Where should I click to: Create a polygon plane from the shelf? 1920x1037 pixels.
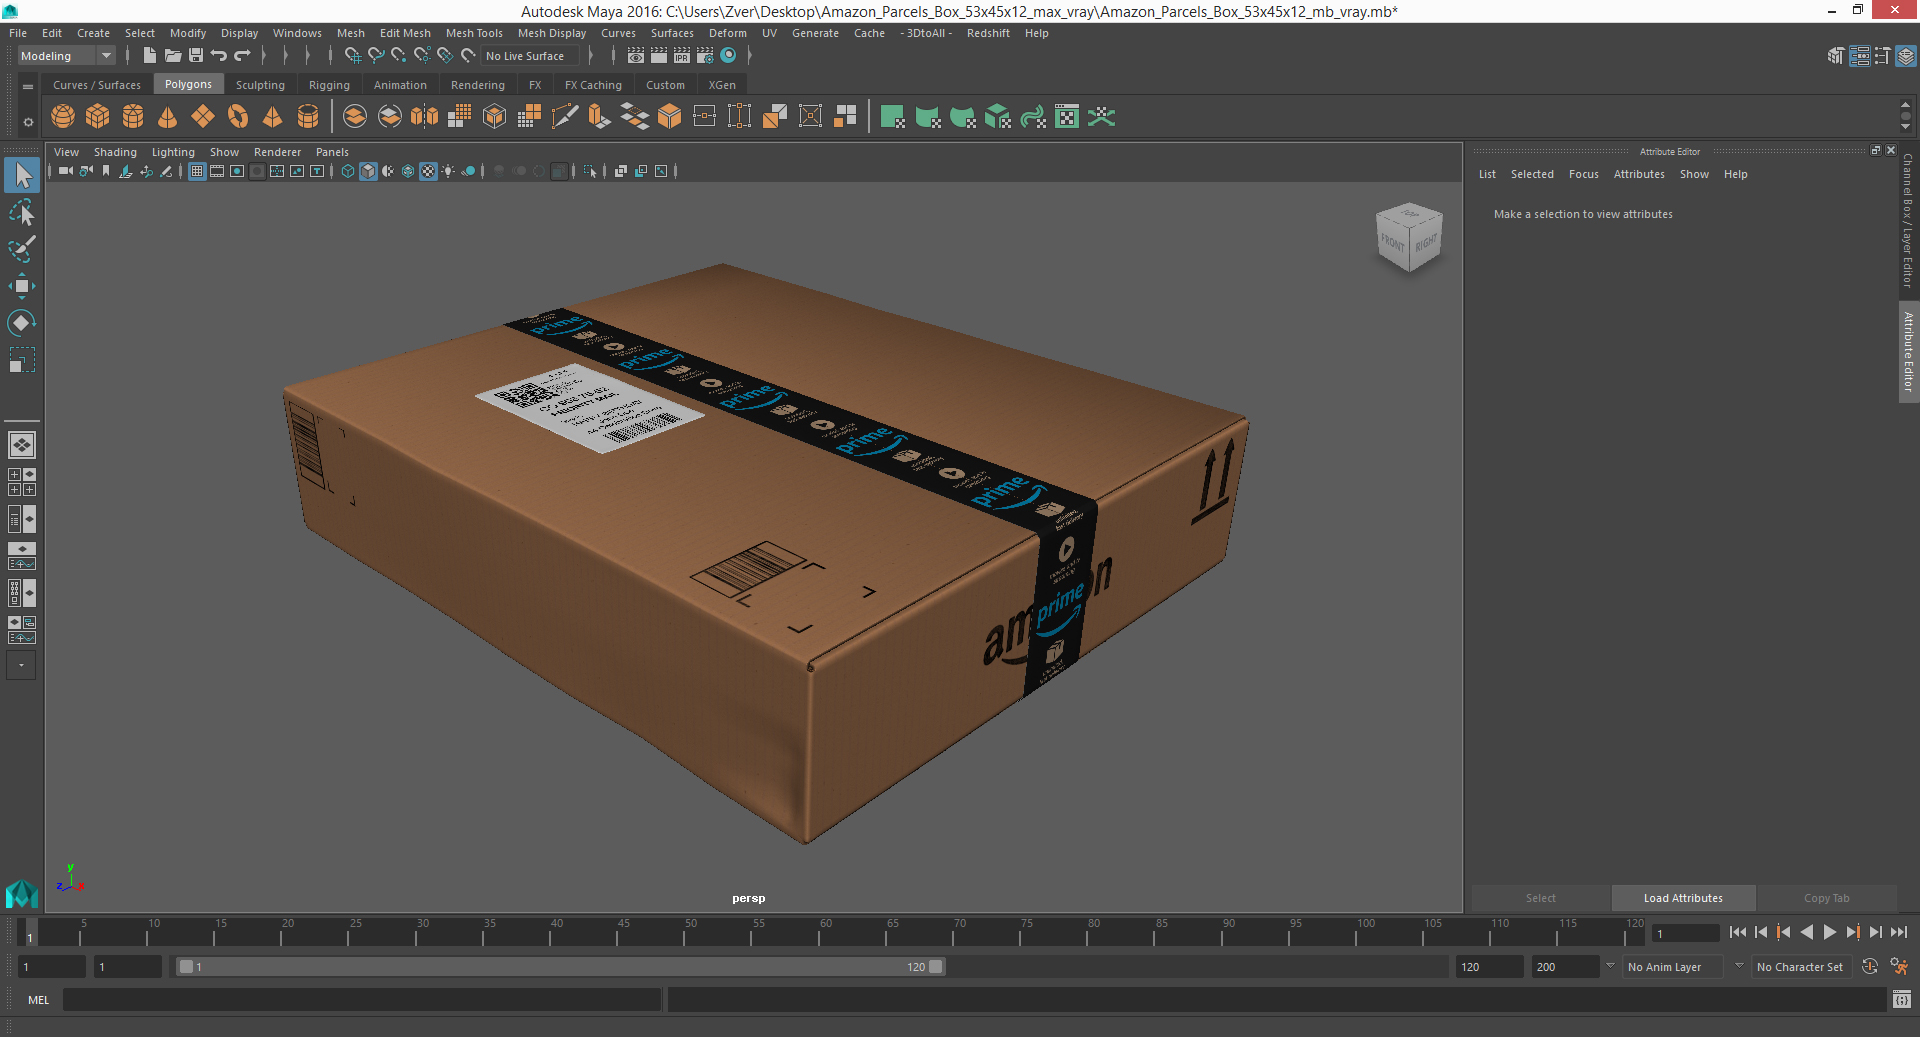(203, 117)
